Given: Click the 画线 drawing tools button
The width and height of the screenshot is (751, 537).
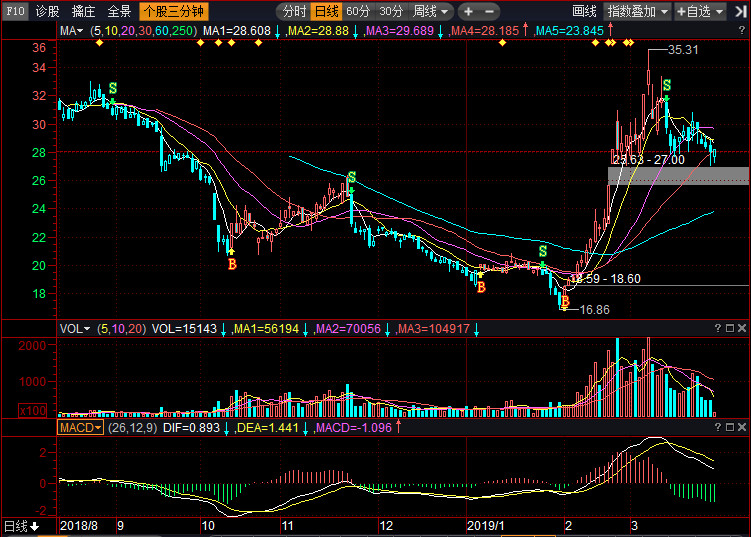Looking at the screenshot, I should click(584, 11).
